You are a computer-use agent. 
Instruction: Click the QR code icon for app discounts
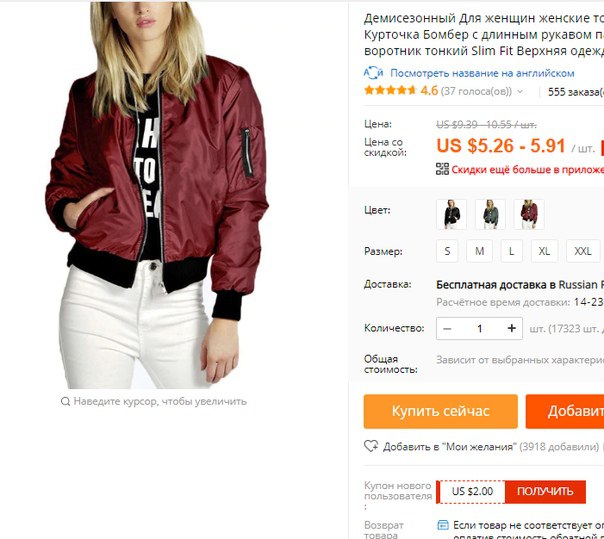tap(442, 169)
